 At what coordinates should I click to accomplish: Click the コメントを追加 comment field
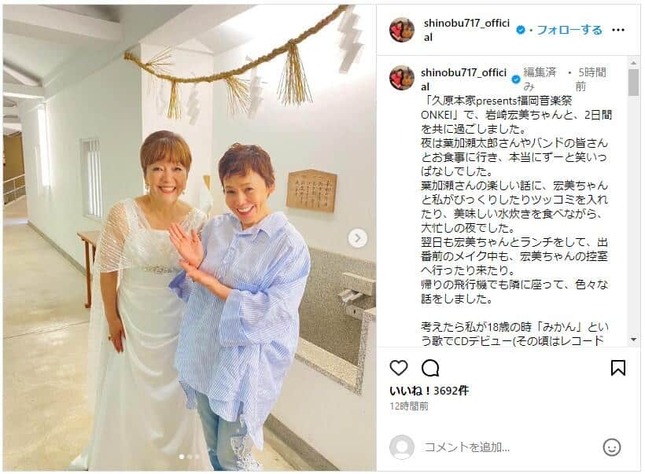[x=467, y=447]
